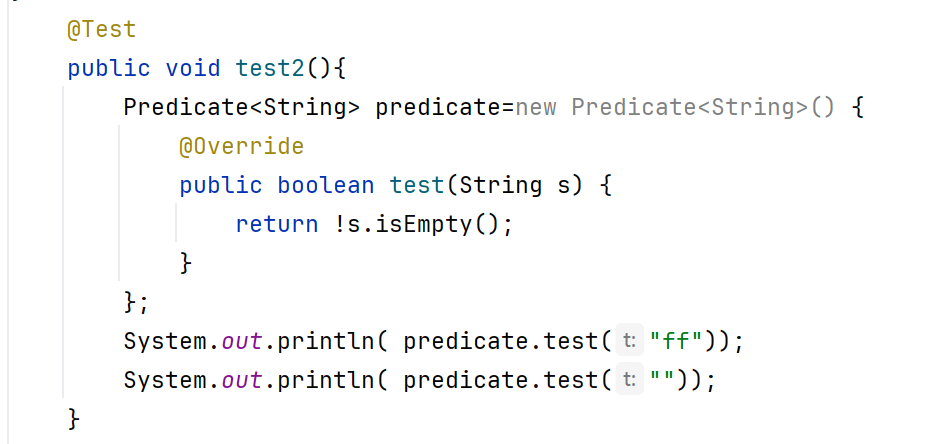Click the empty string literal ""
Screen dimensions: 930x444
pyautogui.click(x=662, y=380)
